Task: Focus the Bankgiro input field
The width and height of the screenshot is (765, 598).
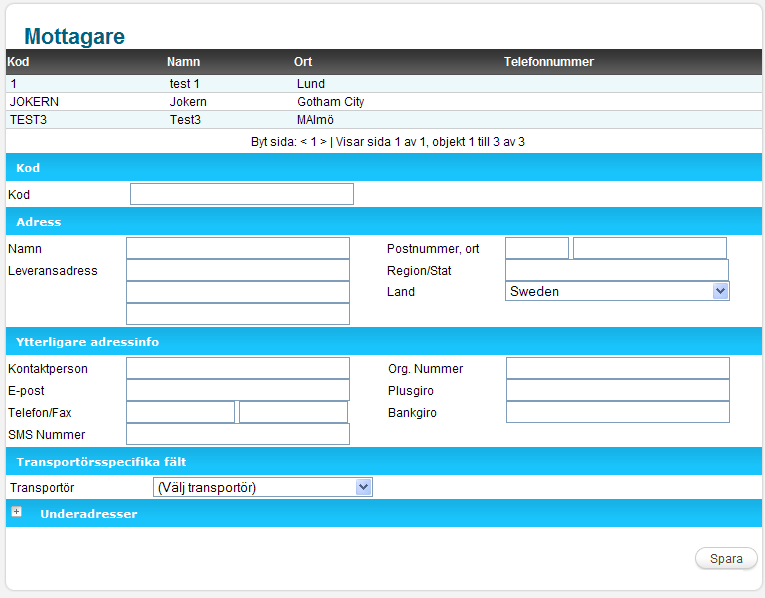Action: pyautogui.click(x=618, y=412)
